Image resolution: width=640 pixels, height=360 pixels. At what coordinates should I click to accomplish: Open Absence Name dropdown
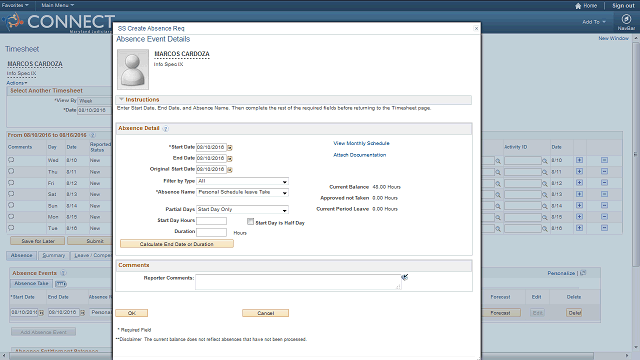coord(242,192)
